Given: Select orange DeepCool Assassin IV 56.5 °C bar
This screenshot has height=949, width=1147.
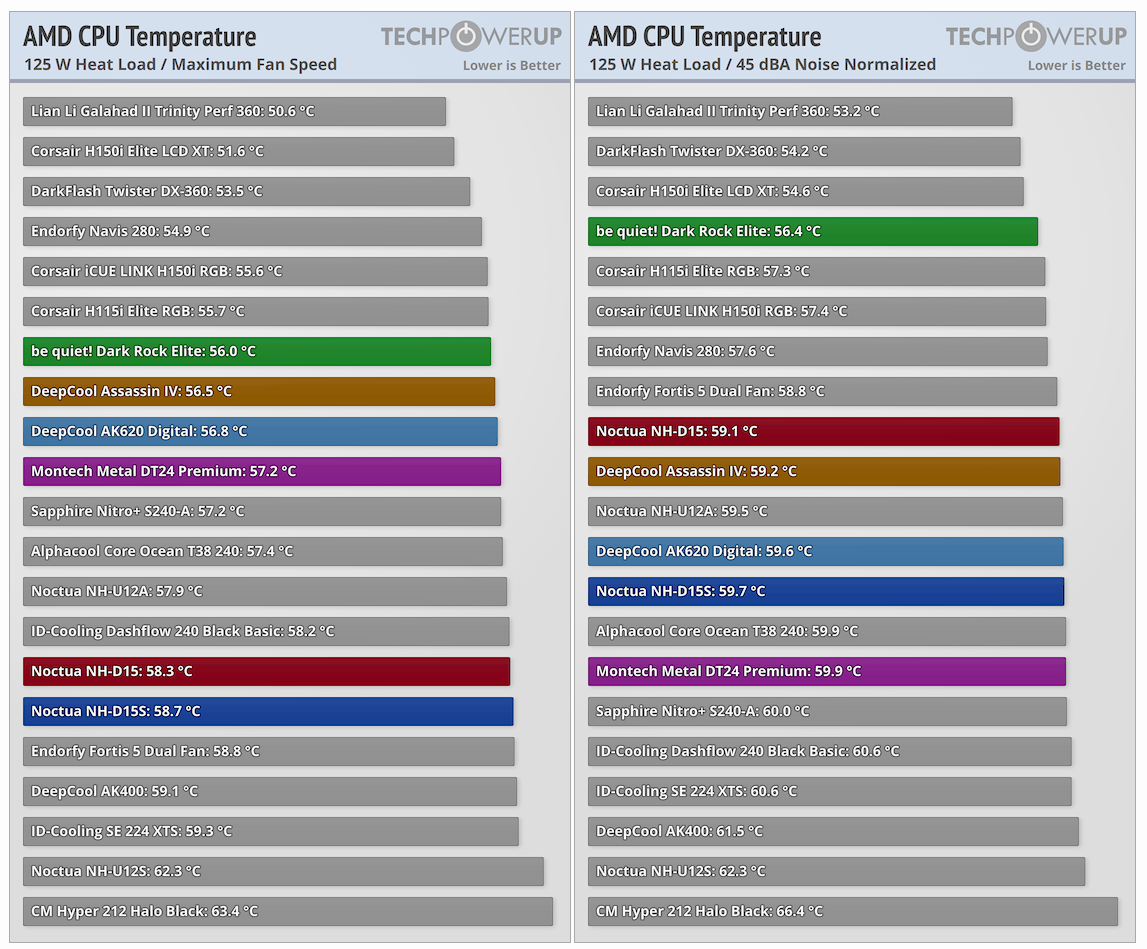Looking at the screenshot, I should [259, 391].
